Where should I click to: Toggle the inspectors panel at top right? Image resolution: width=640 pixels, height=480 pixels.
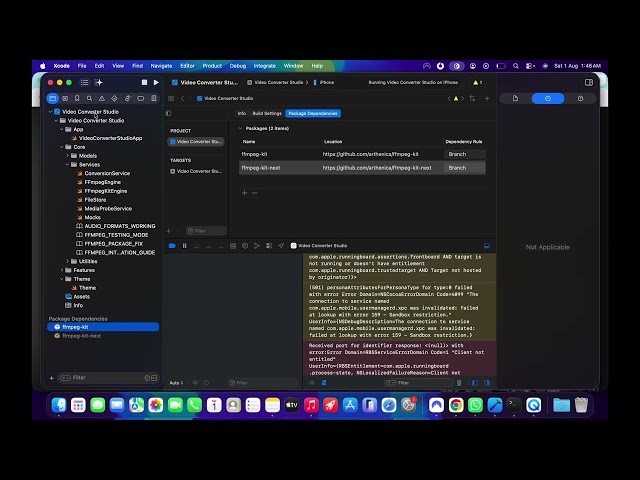(589, 82)
